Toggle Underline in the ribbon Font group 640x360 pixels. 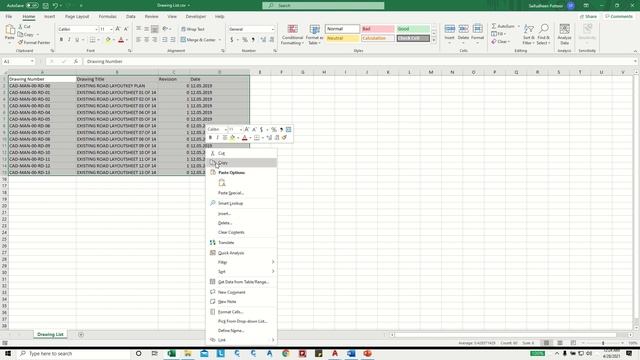point(77,40)
